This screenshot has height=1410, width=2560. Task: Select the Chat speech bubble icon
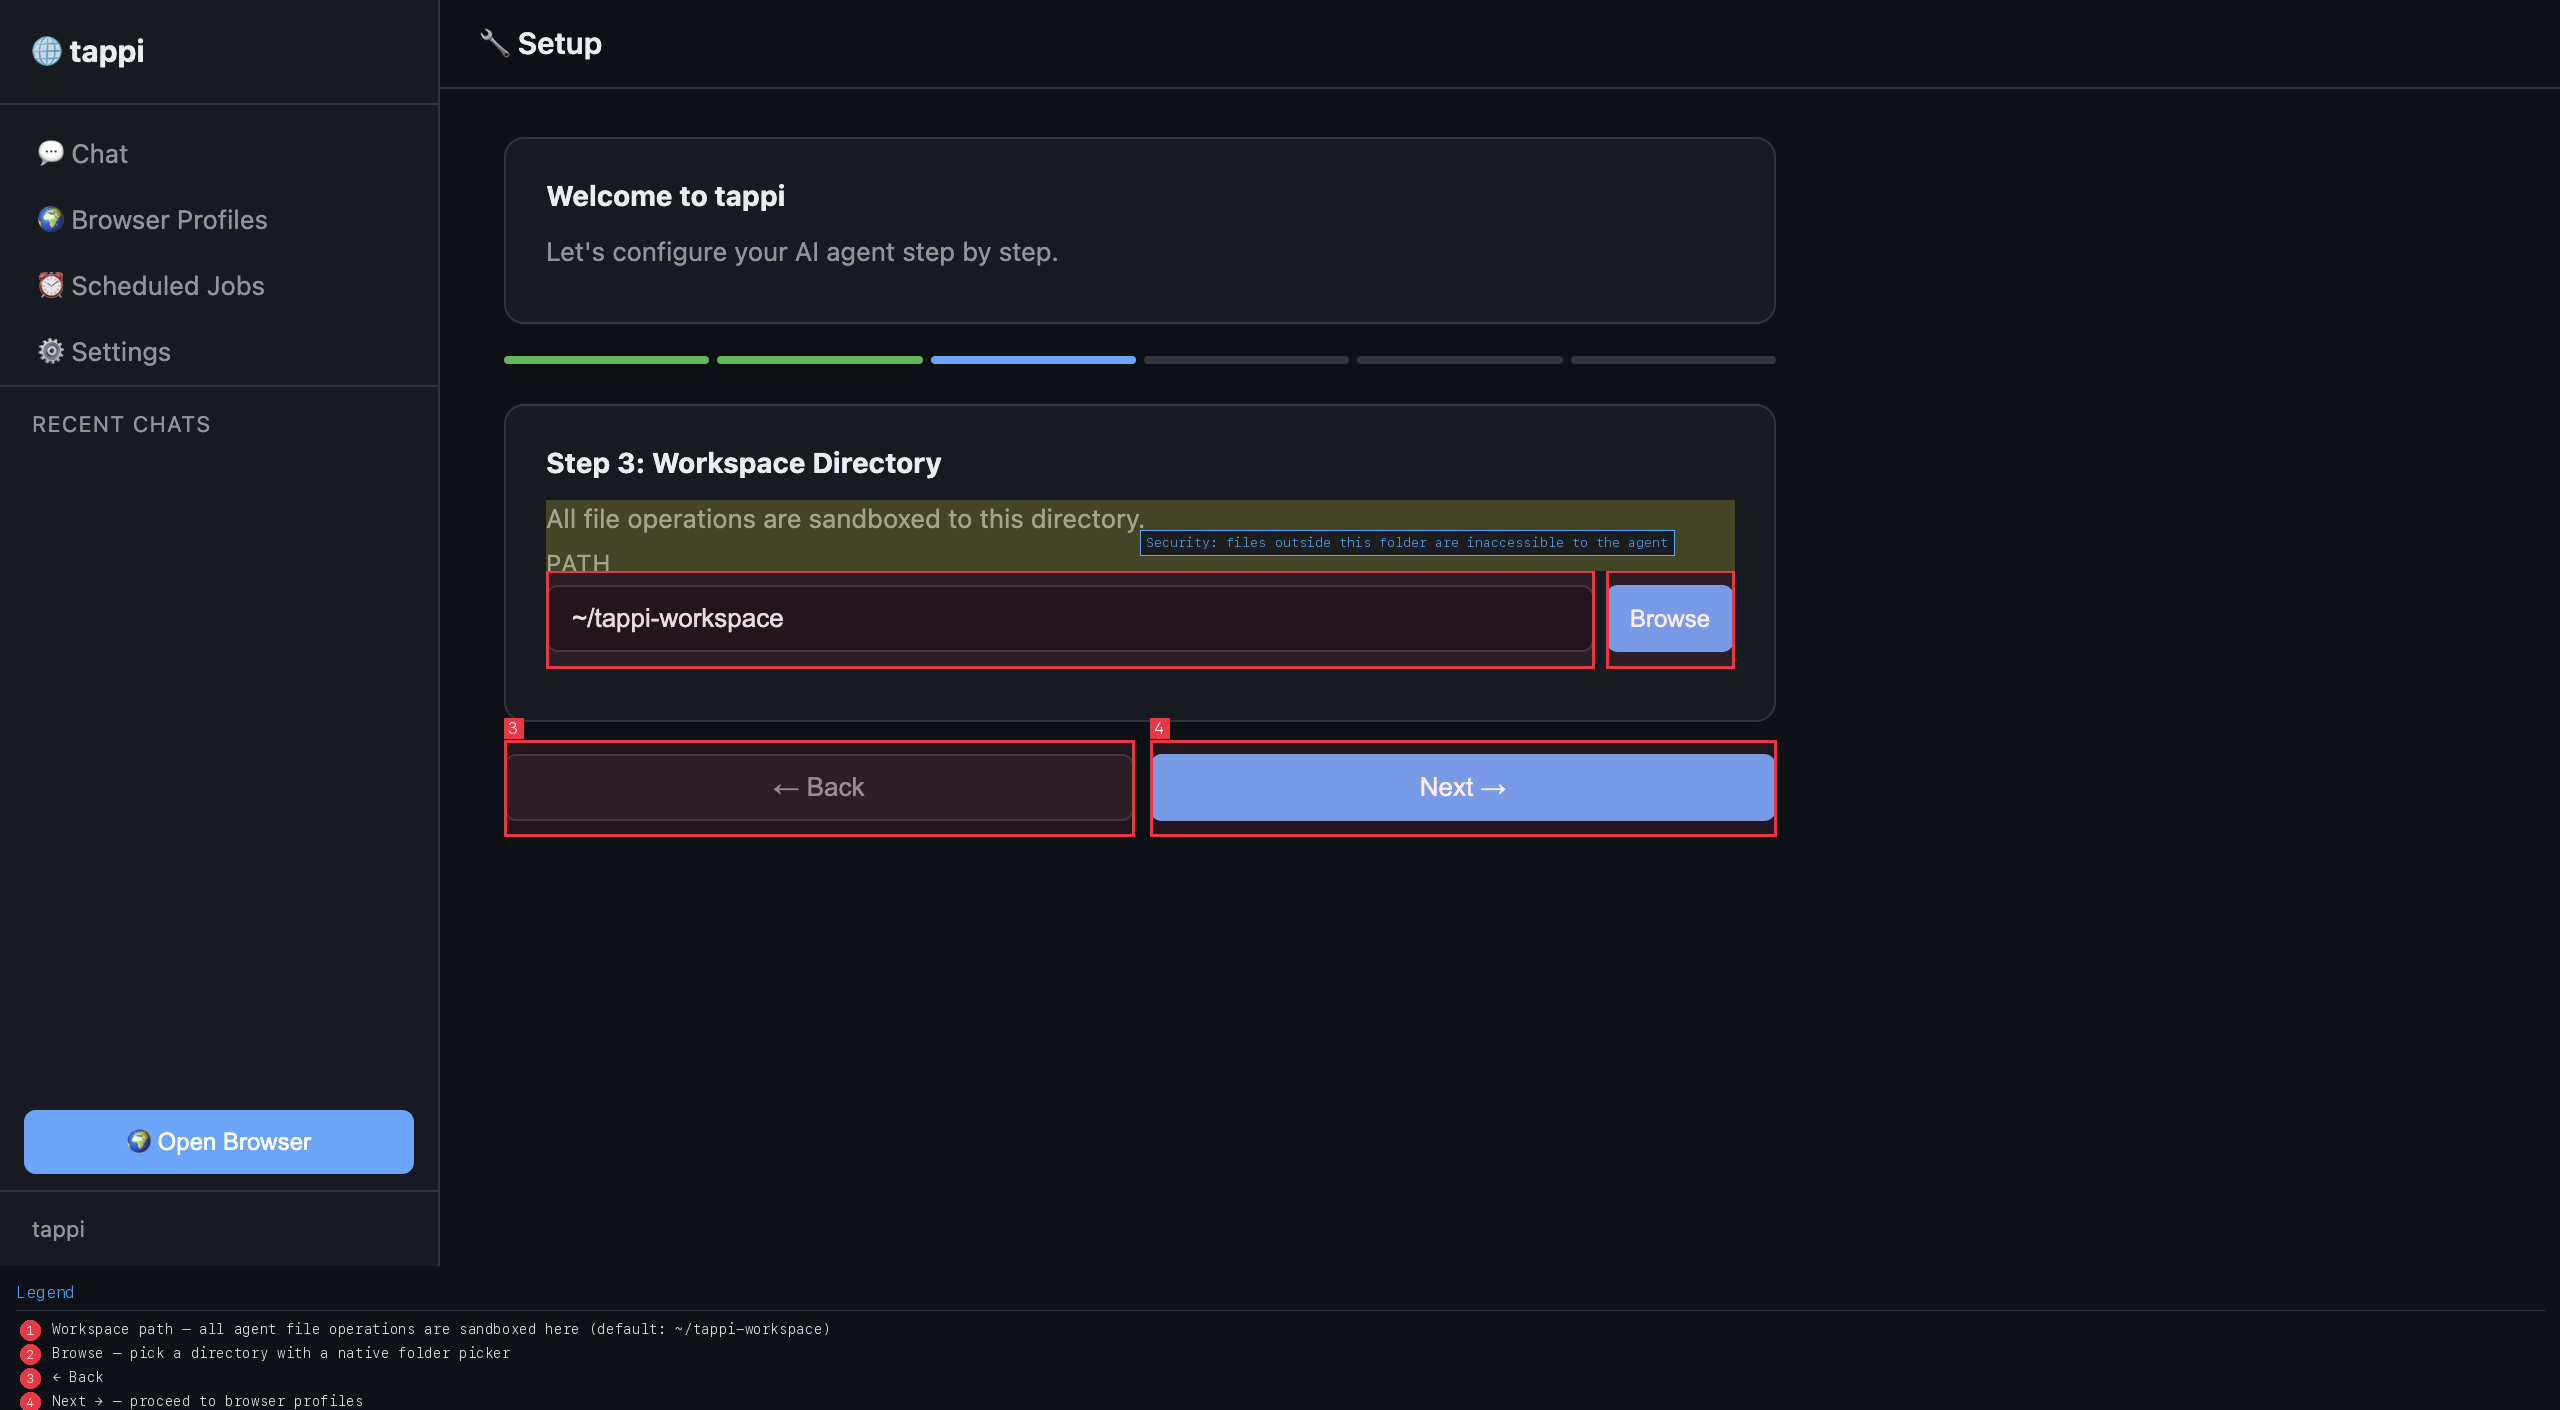pyautogui.click(x=52, y=152)
